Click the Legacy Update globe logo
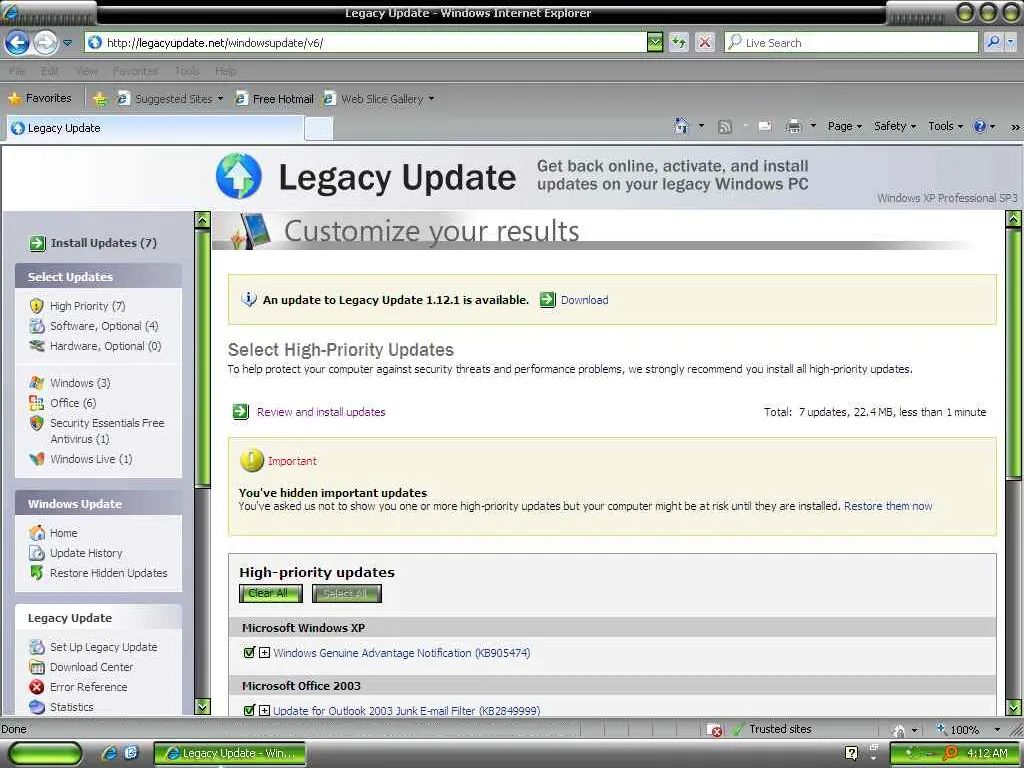This screenshot has height=768, width=1024. tap(239, 176)
